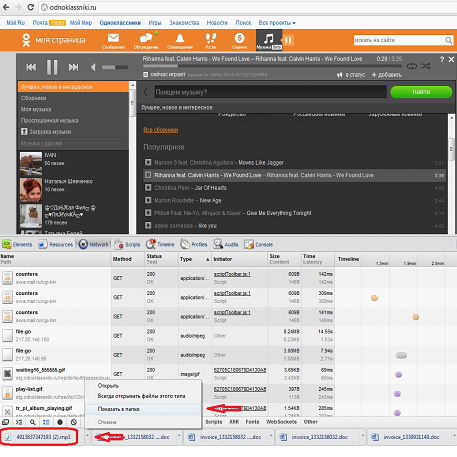Switch to DevTools Console panel

[x=259, y=244]
